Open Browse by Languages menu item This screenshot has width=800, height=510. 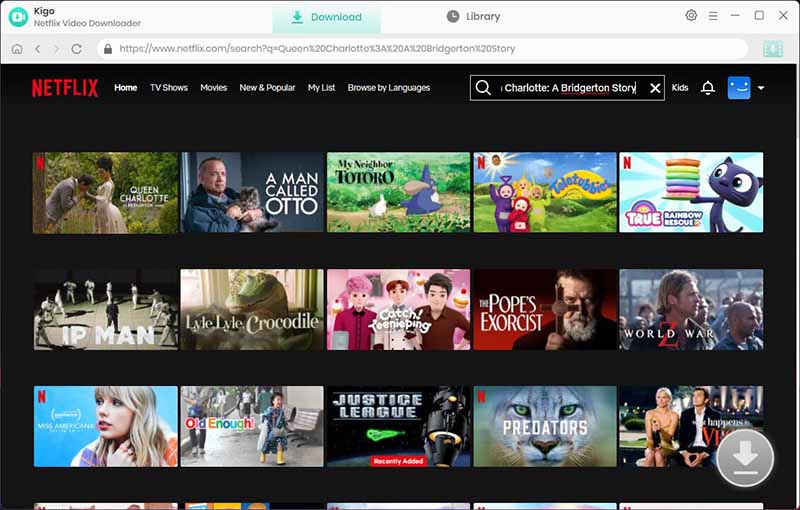pos(389,88)
